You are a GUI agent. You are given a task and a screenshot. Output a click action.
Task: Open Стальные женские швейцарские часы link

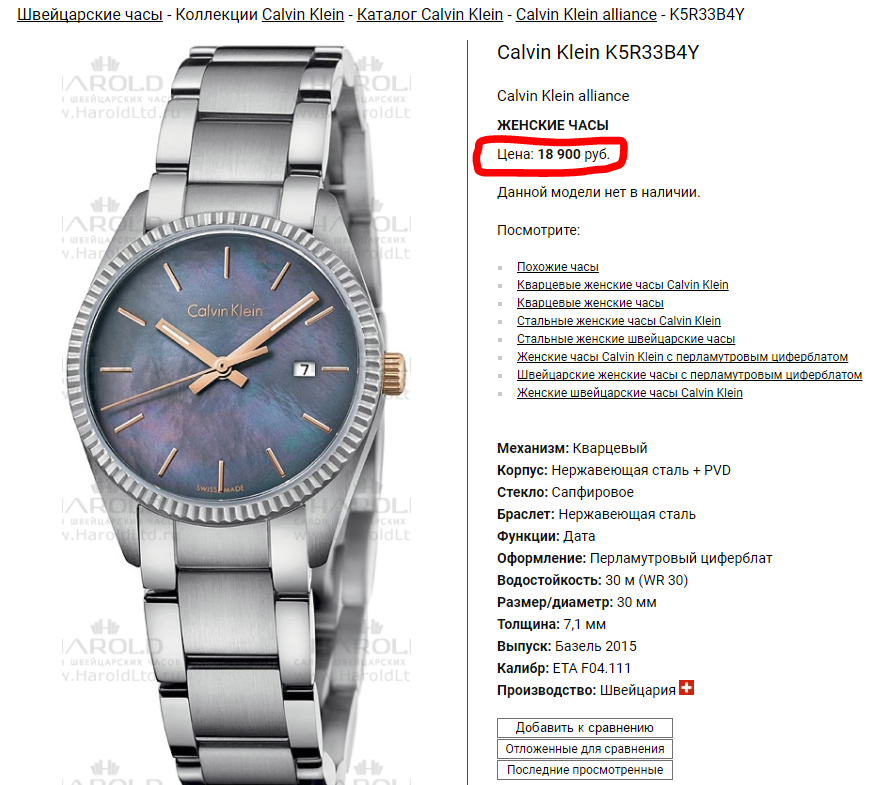pos(626,339)
